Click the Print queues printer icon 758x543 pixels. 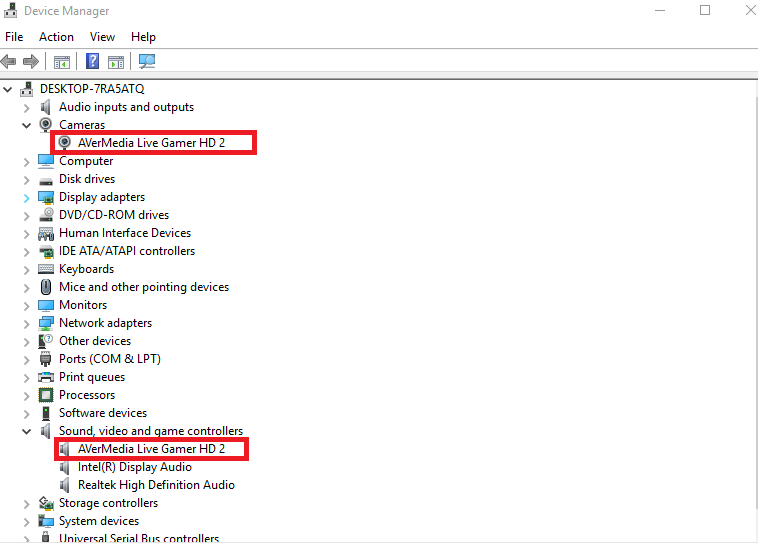(x=46, y=377)
